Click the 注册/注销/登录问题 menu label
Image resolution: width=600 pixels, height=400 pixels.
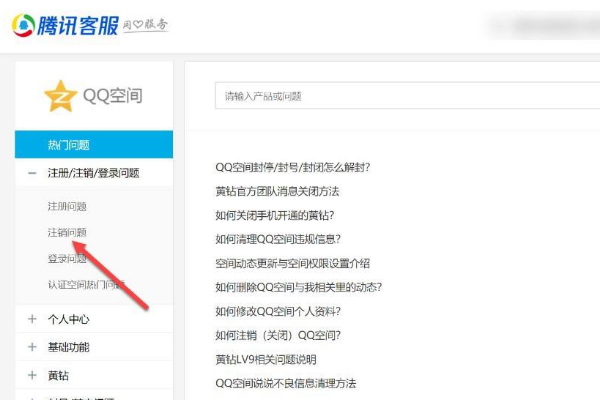(x=93, y=173)
